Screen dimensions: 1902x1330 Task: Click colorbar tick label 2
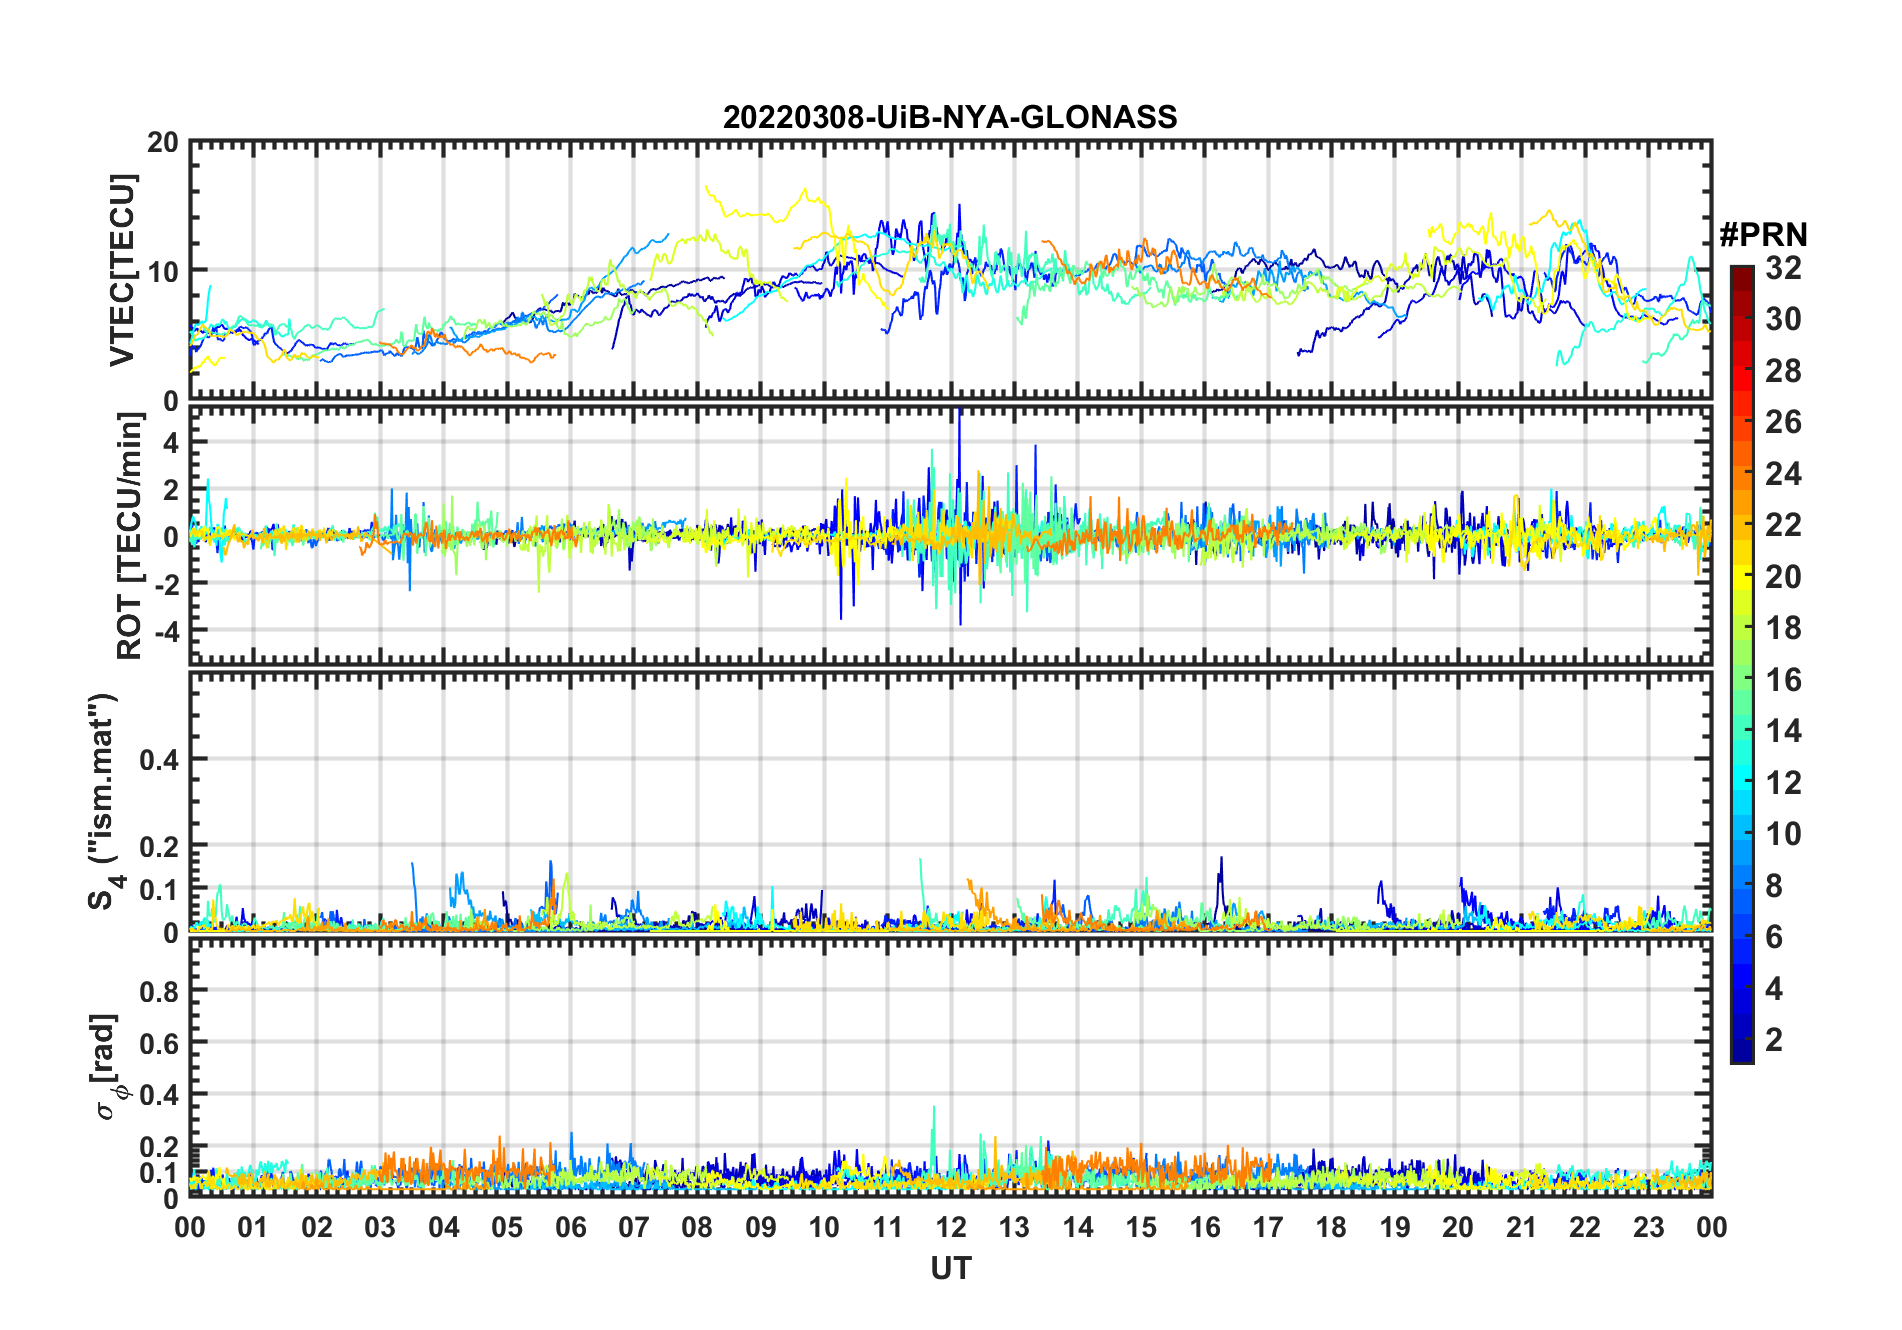pos(1774,1040)
